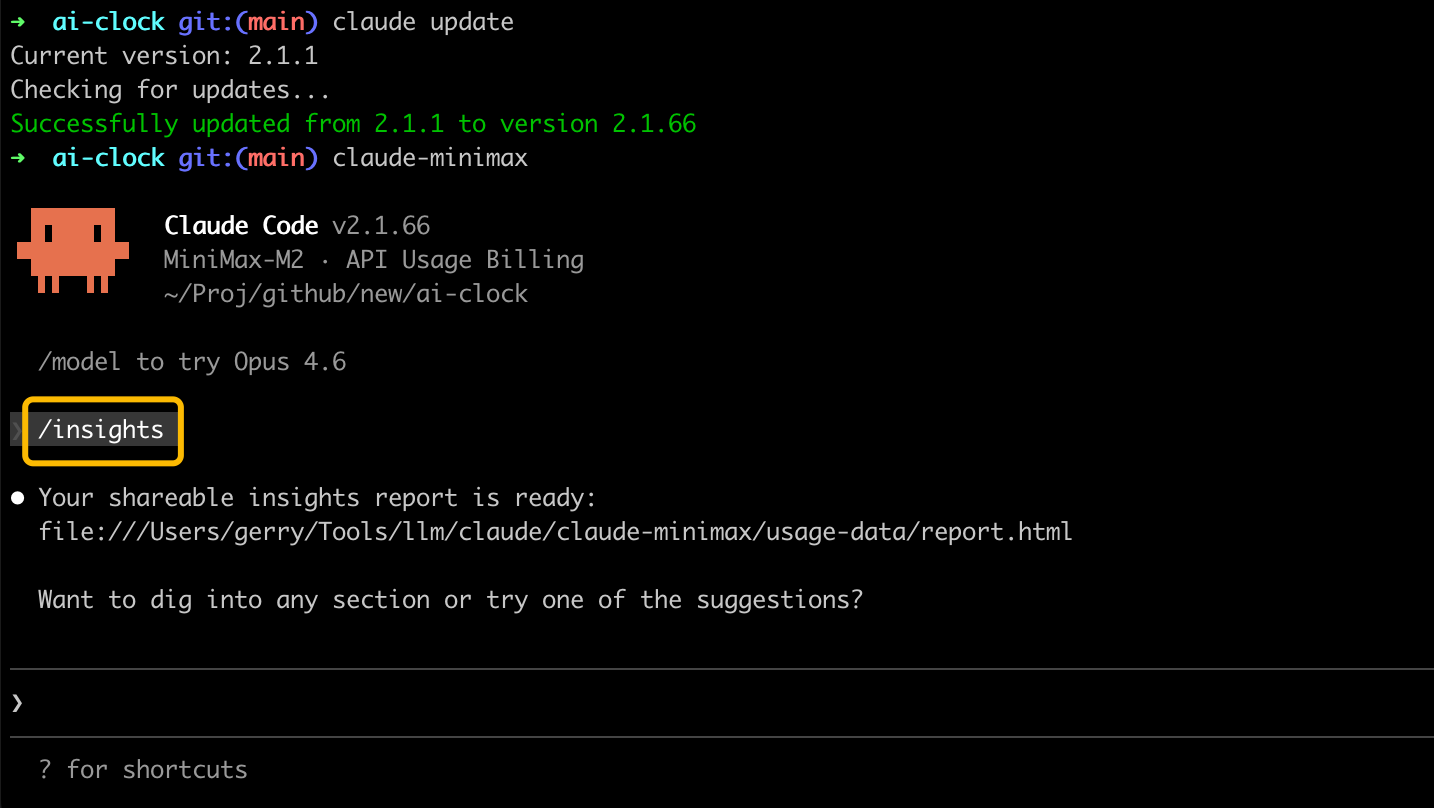Click the "Claude Code" title text
The image size is (1434, 808).
pos(241,226)
